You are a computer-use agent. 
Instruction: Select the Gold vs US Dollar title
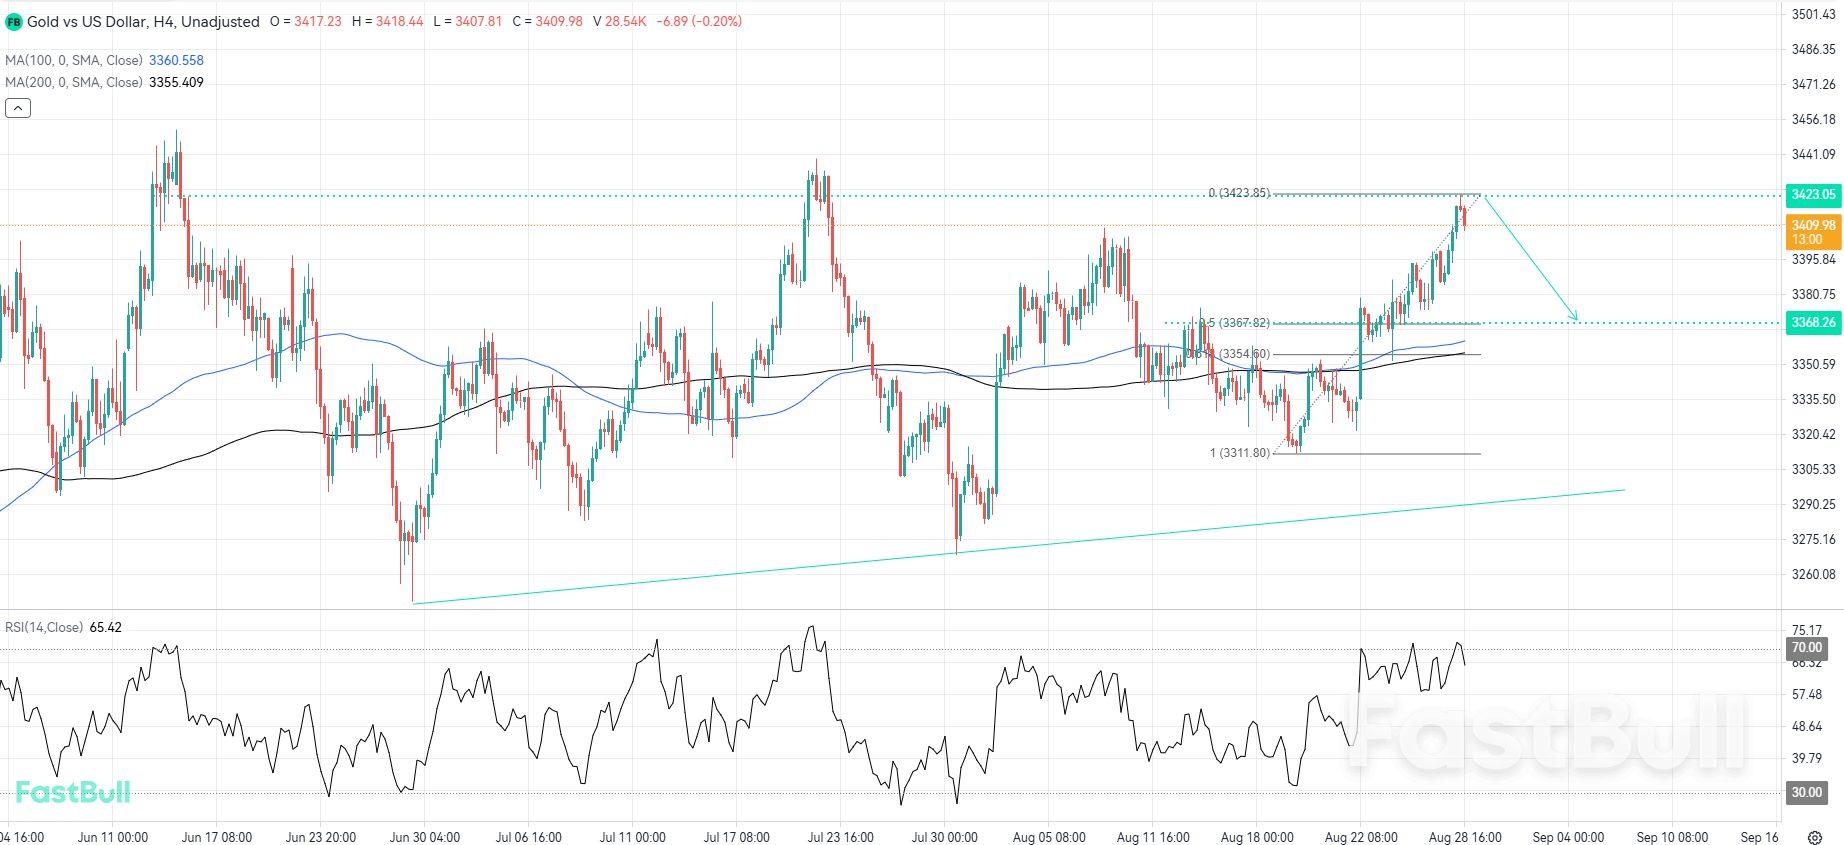[143, 22]
